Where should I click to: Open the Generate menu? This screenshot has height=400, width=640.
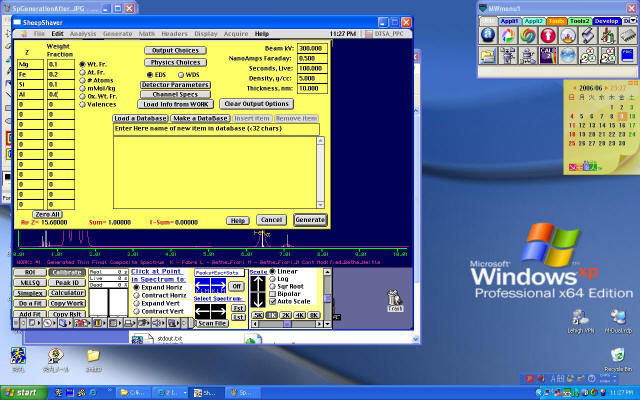(117, 33)
